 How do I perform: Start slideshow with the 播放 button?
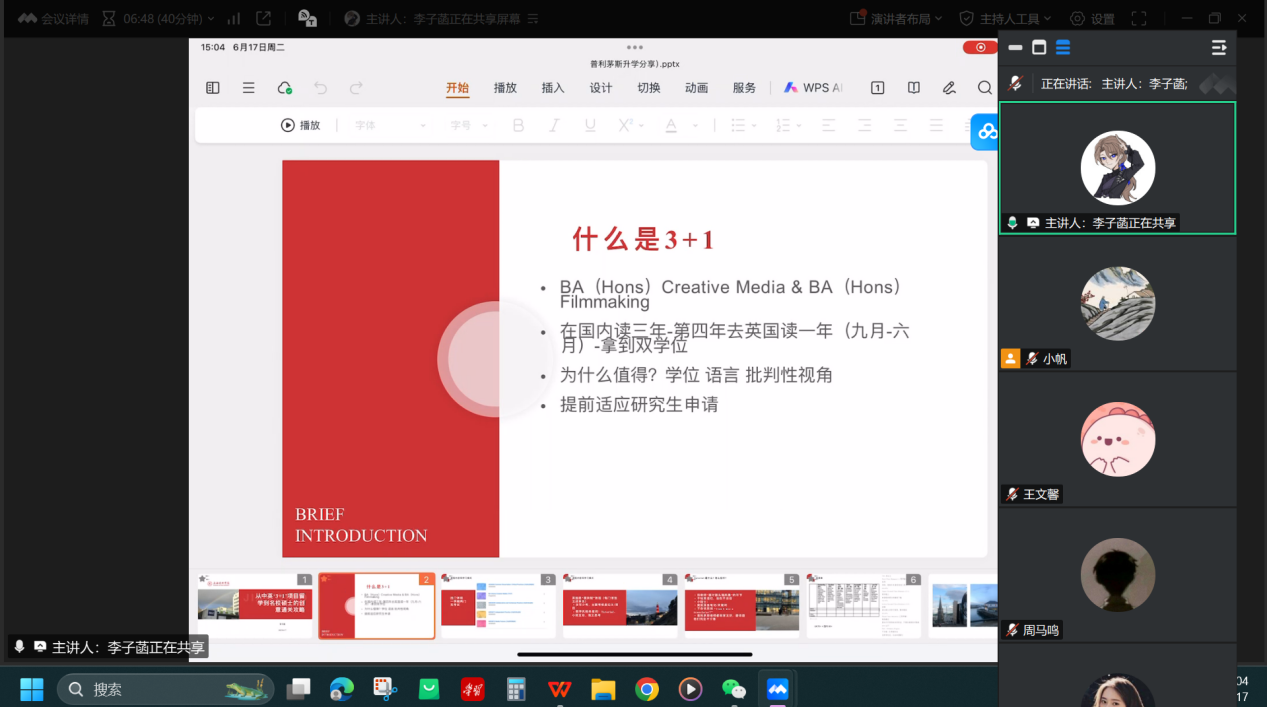coord(300,125)
